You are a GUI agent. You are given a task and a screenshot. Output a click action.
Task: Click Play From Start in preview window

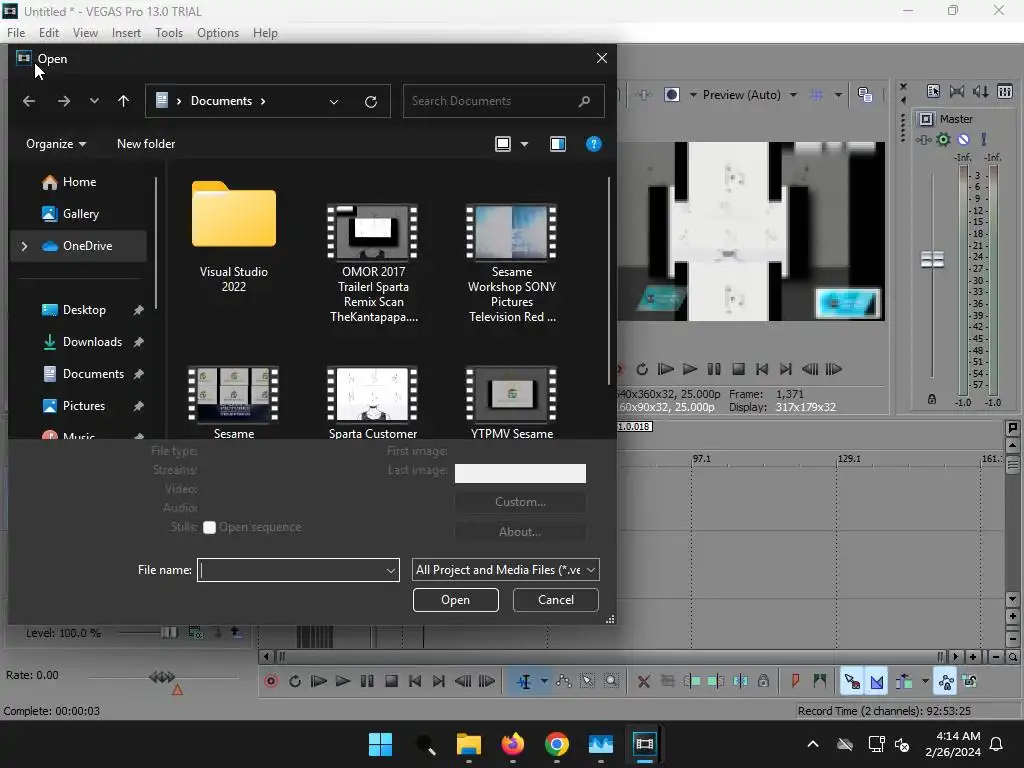665,369
